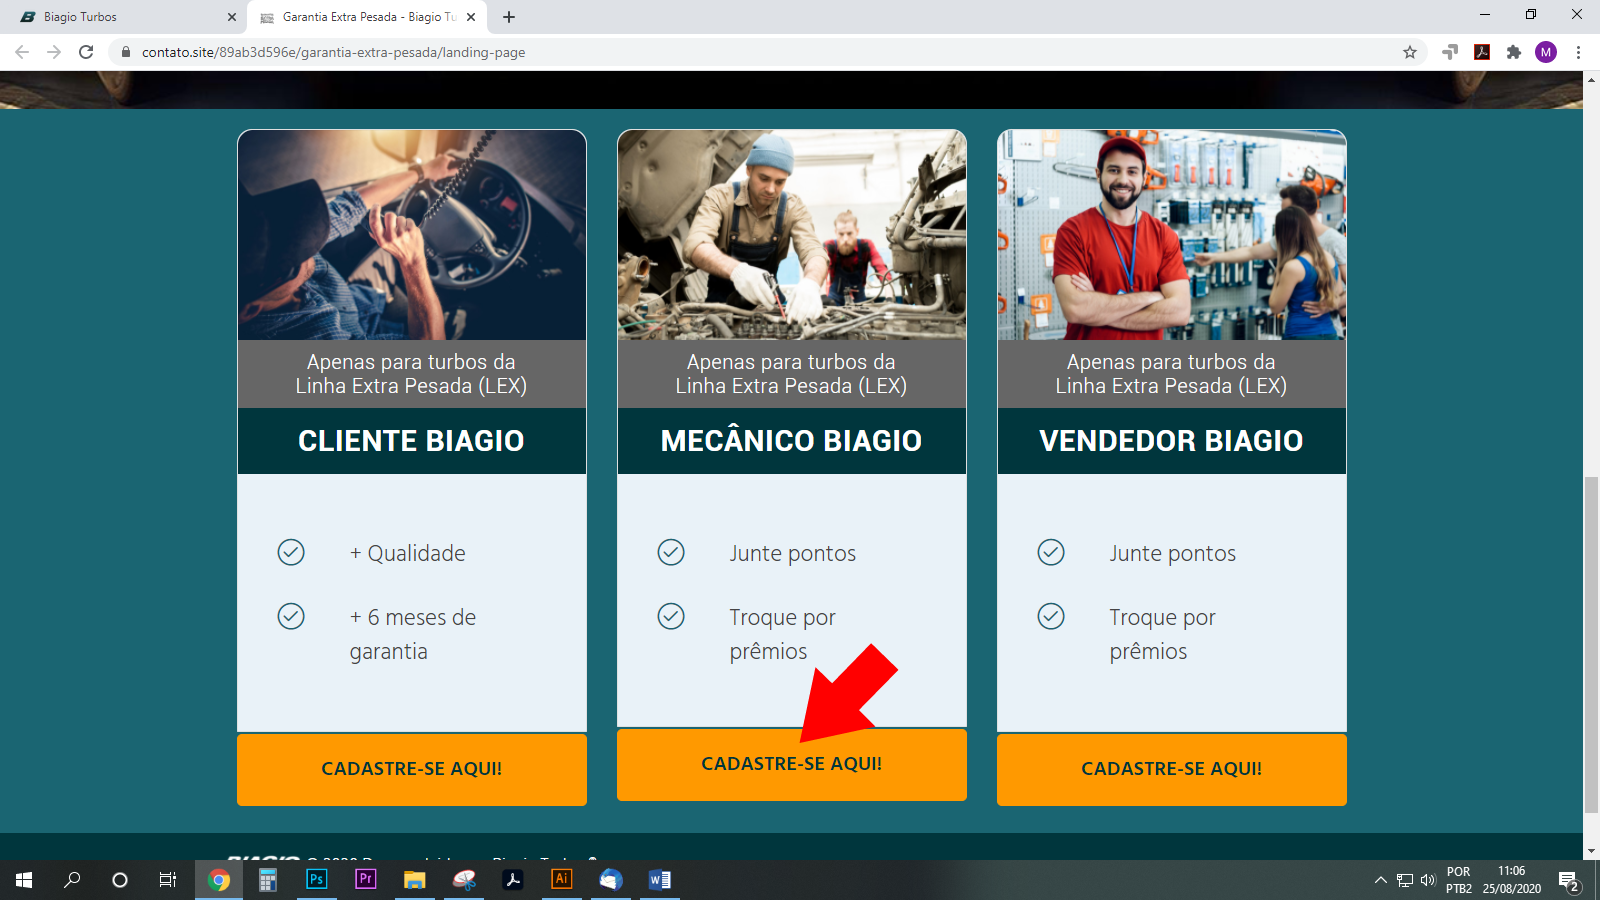
Task: Open the Snipping Tool taskbar icon
Action: [464, 880]
